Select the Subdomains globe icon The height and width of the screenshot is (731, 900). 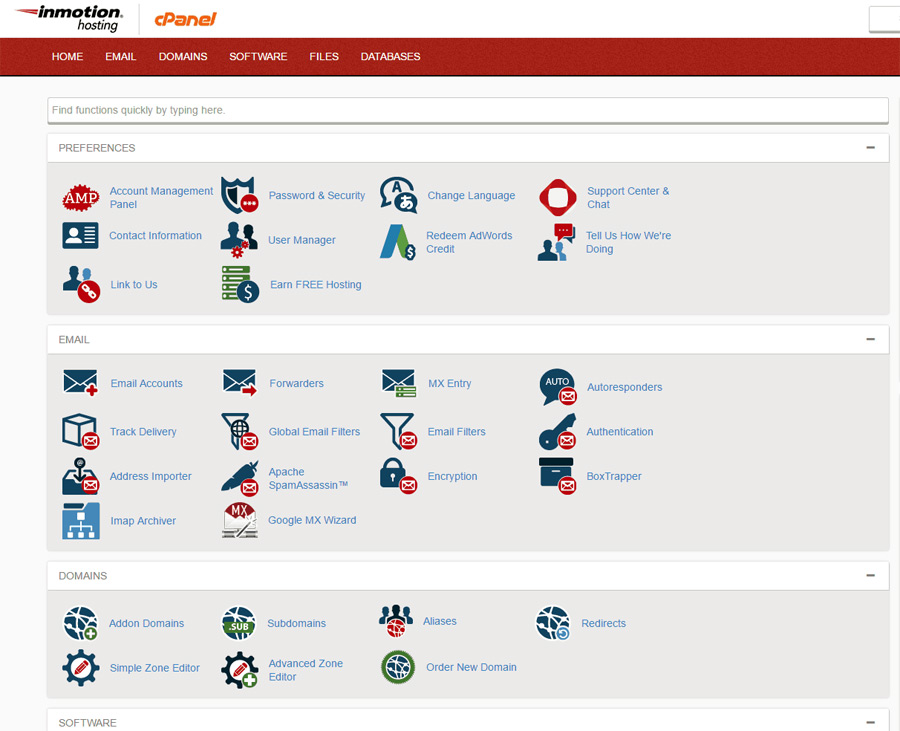239,623
